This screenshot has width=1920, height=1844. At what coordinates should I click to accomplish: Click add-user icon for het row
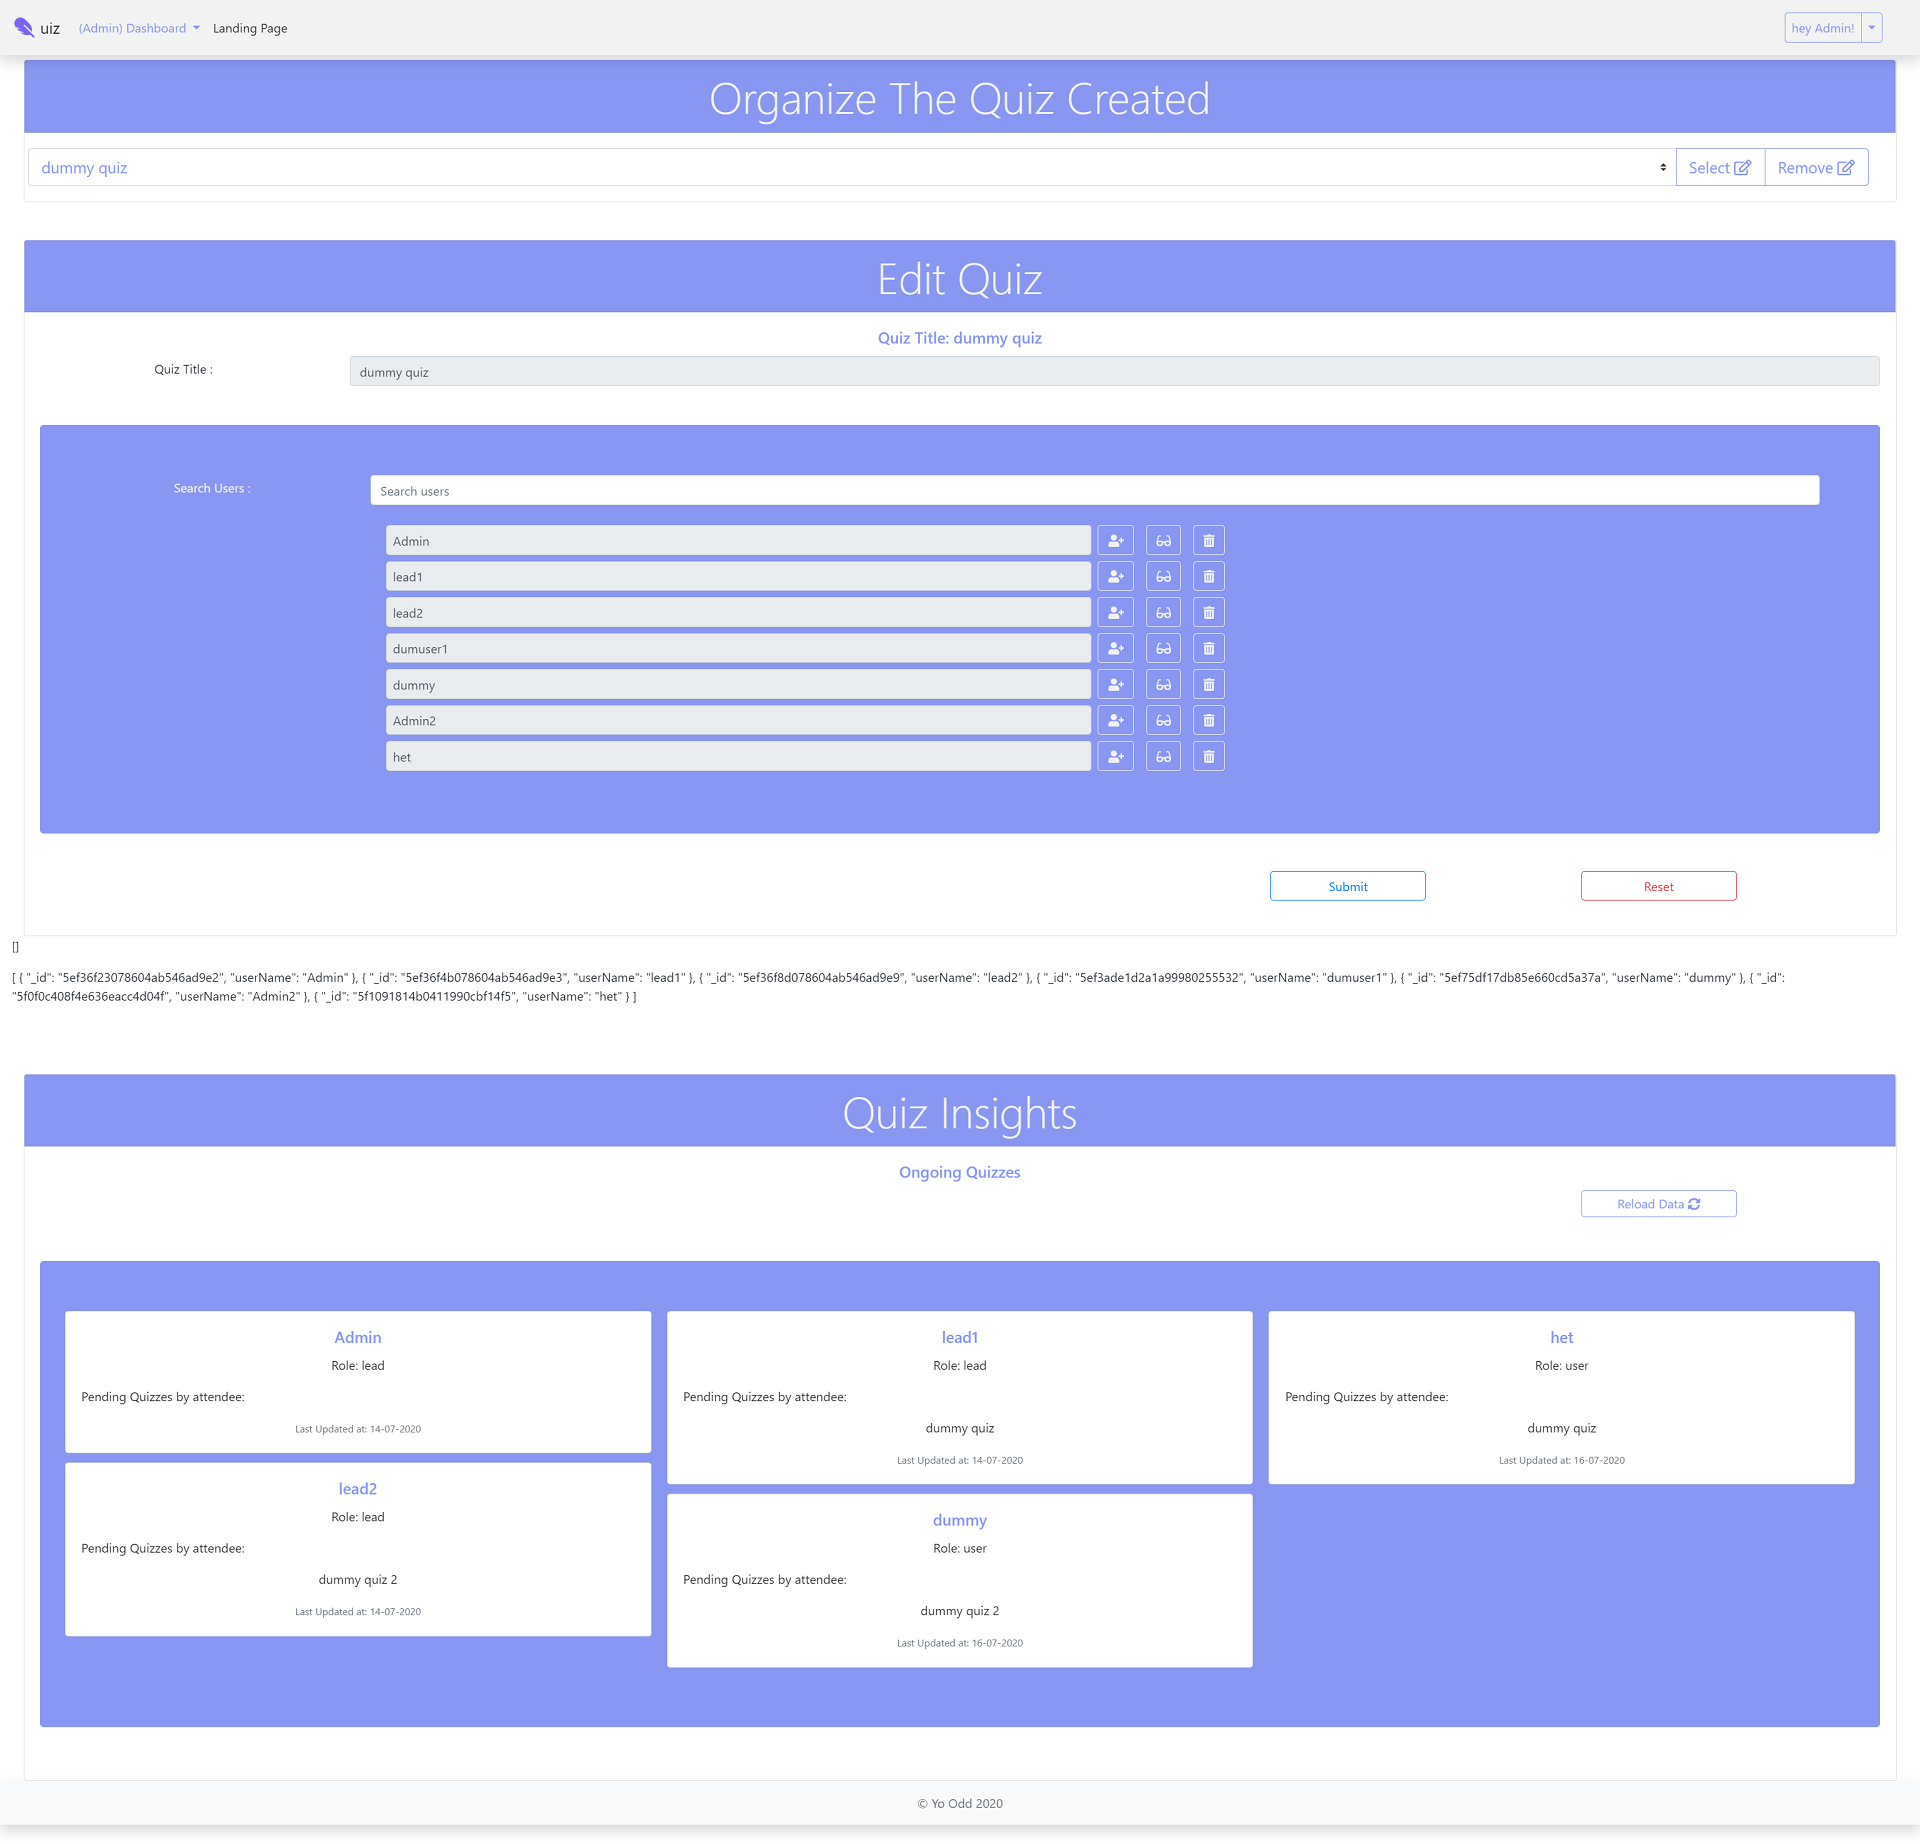click(1115, 757)
